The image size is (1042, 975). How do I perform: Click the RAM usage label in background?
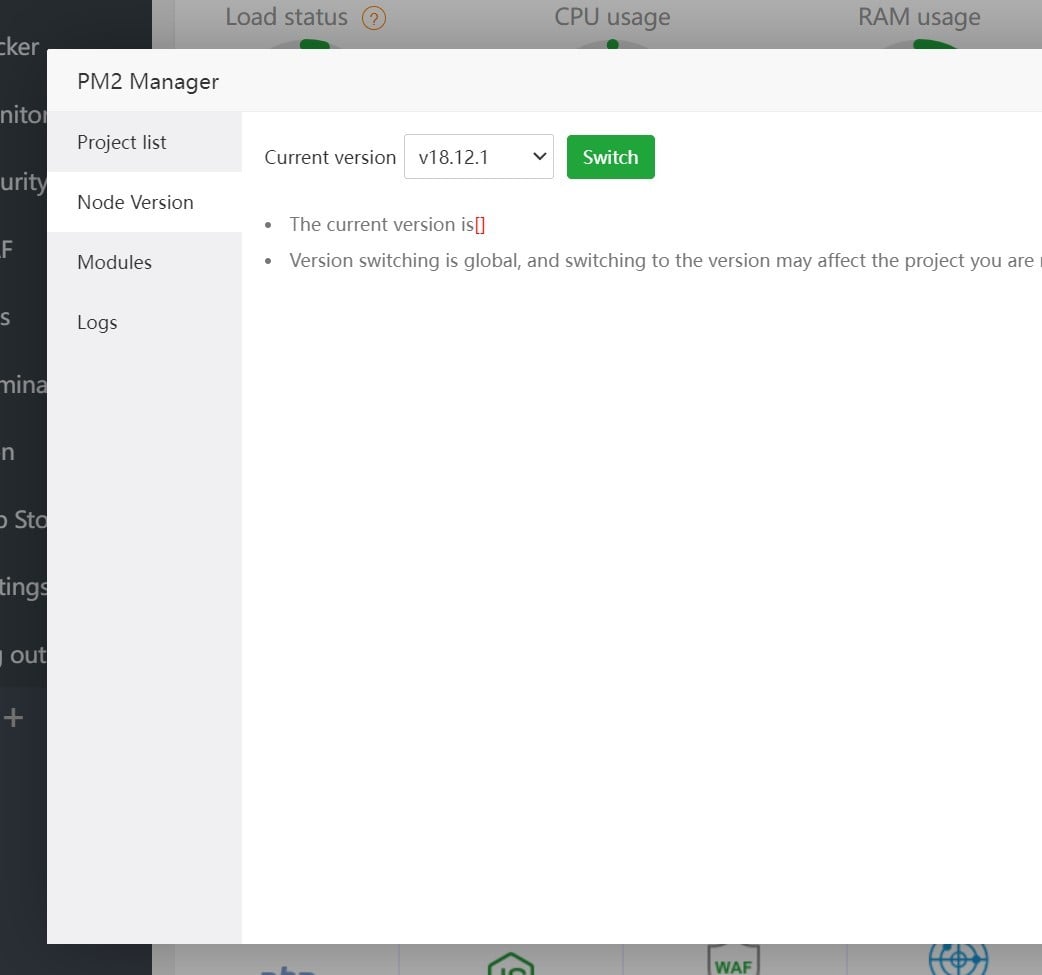point(919,17)
